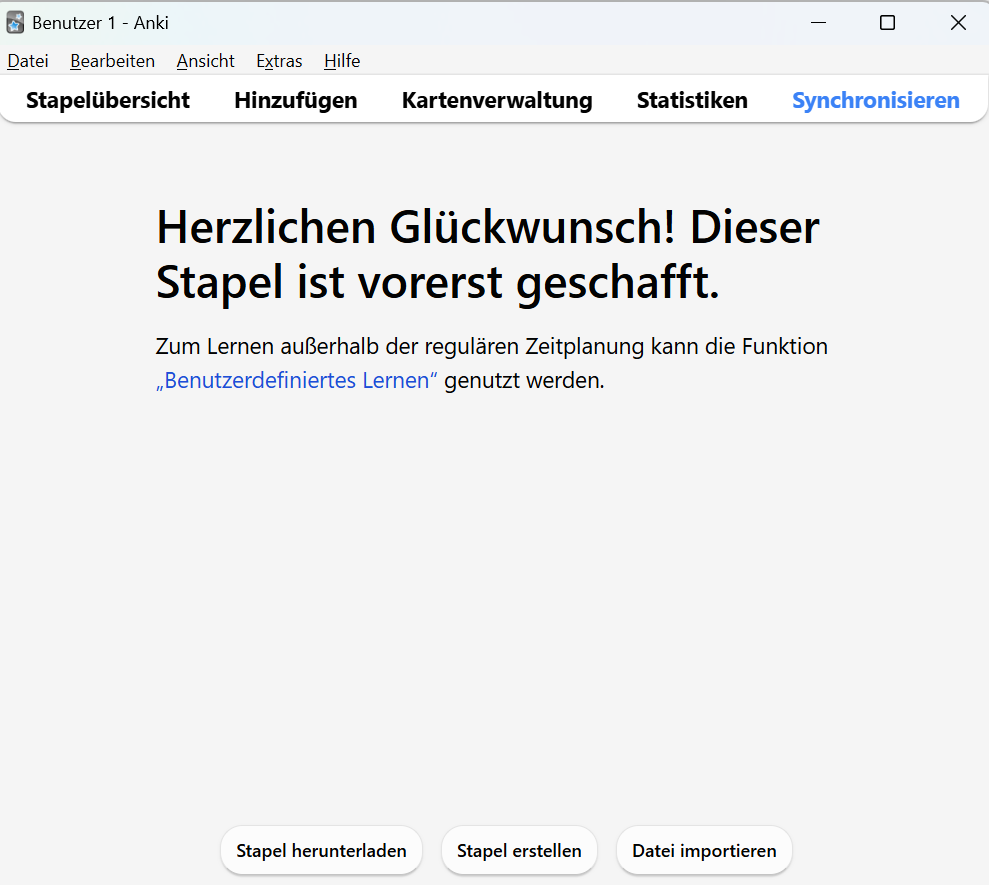The height and width of the screenshot is (885, 989).
Task: Follow the „Benutzerdefiniertes Lernen“ link
Action: (296, 380)
